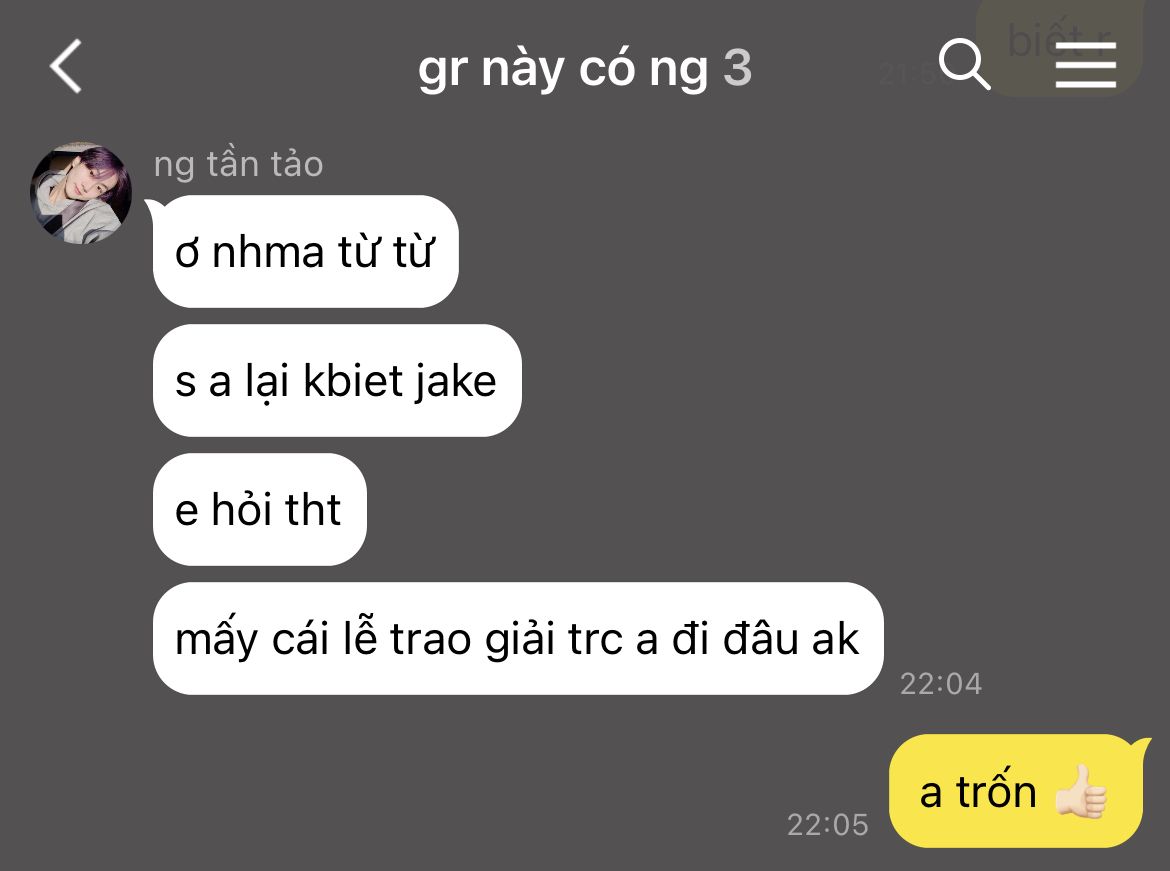This screenshot has width=1170, height=871.
Task: Tap the faded "21:5" timestamp behind the header
Action: tap(907, 73)
